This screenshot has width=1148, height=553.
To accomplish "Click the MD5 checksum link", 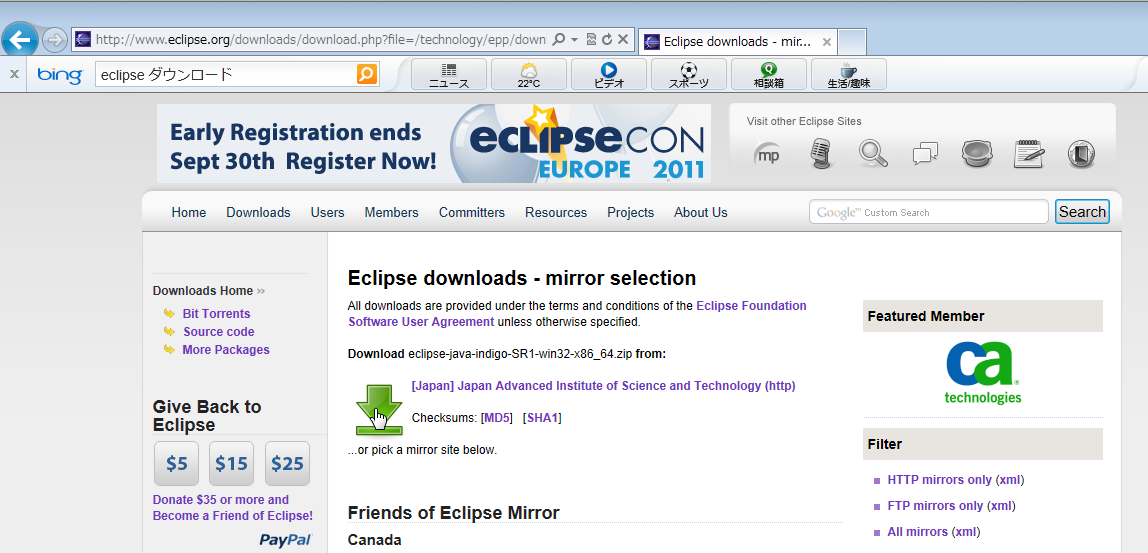I will [x=497, y=418].
